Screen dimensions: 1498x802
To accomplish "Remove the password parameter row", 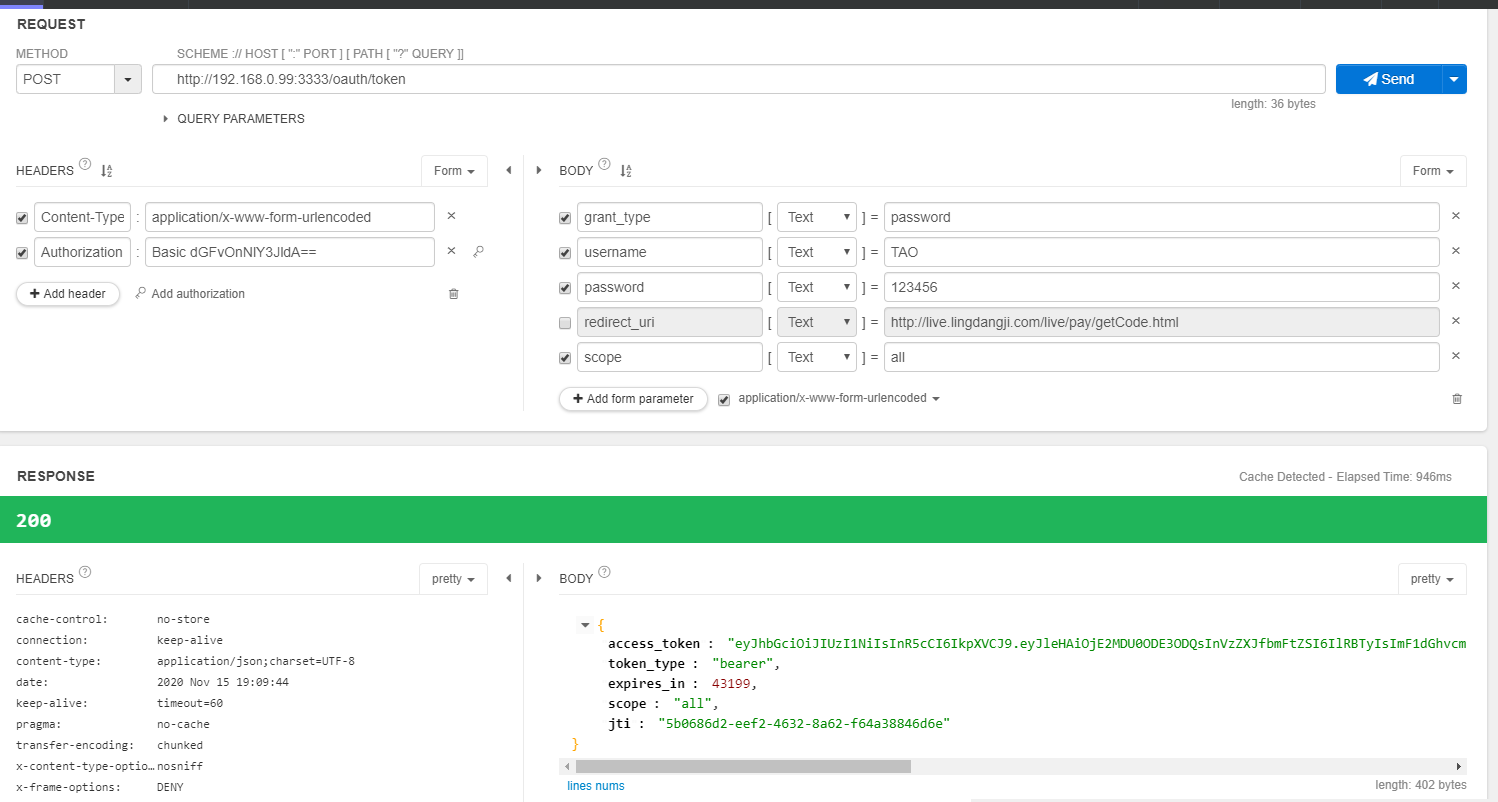I will point(1456,286).
